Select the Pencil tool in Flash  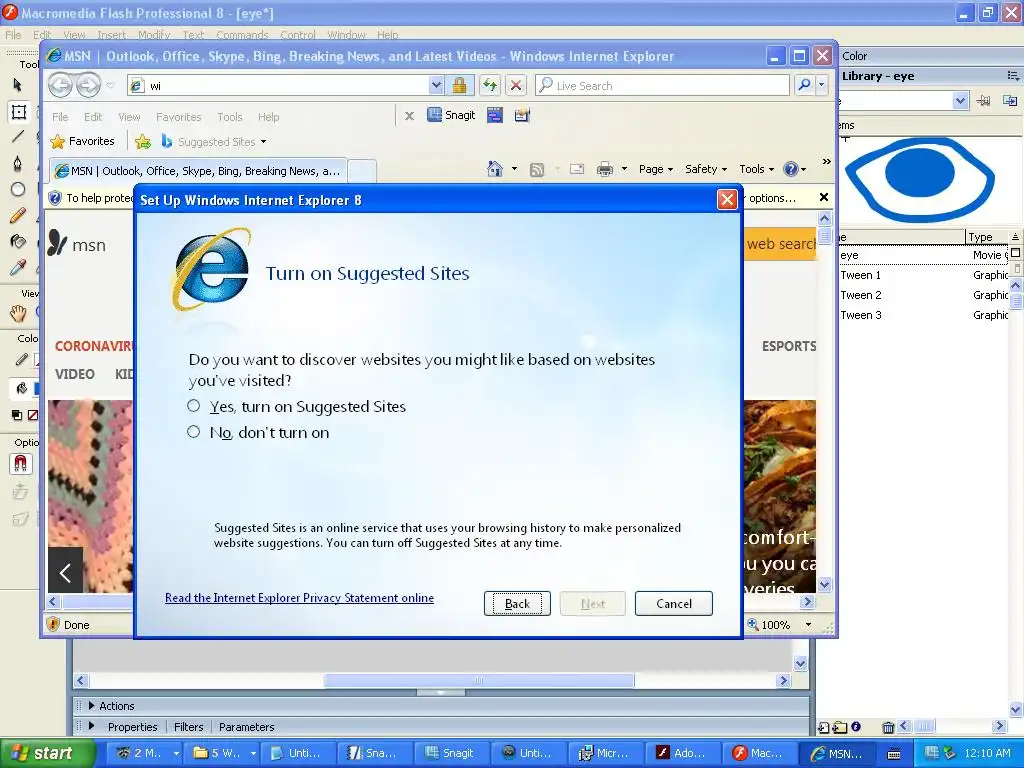coord(18,215)
